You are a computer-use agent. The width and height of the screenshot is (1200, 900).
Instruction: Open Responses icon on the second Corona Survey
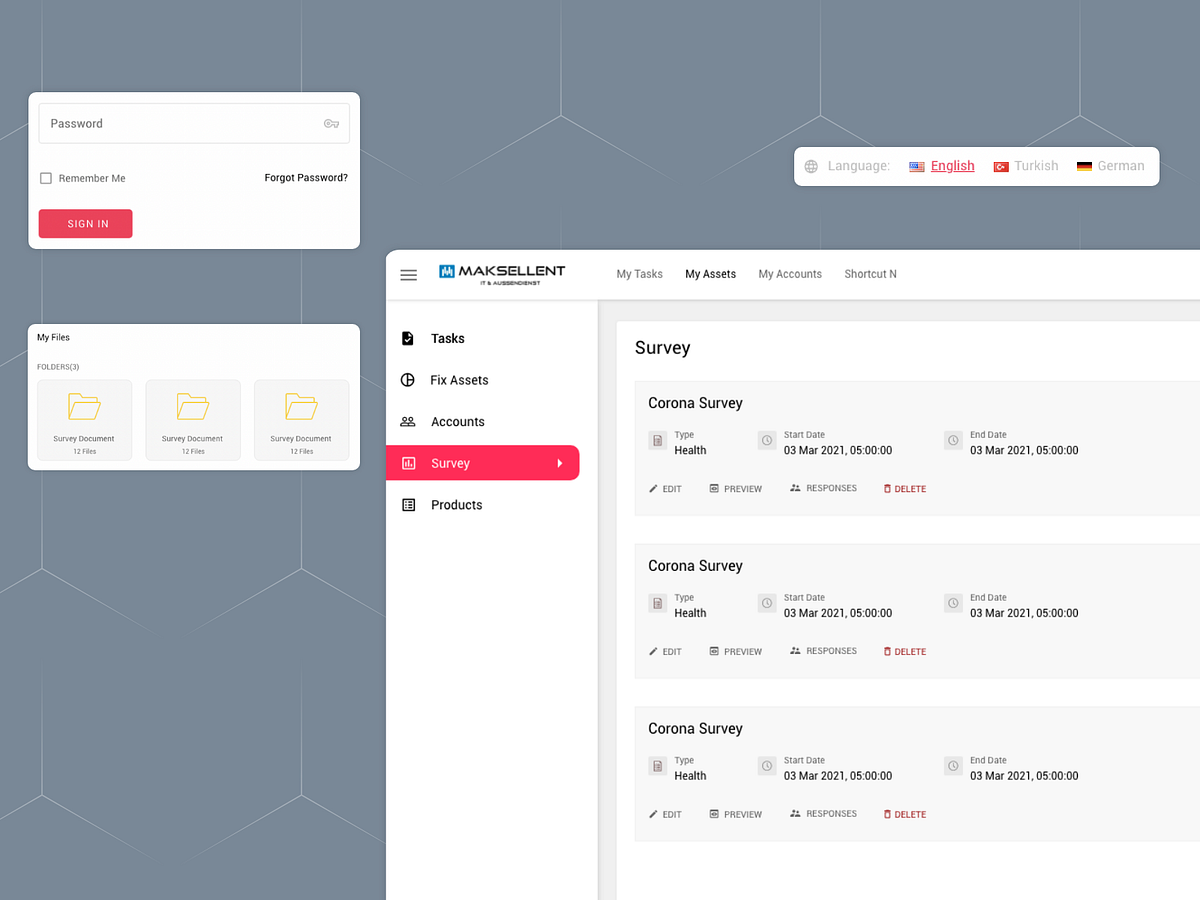[793, 650]
